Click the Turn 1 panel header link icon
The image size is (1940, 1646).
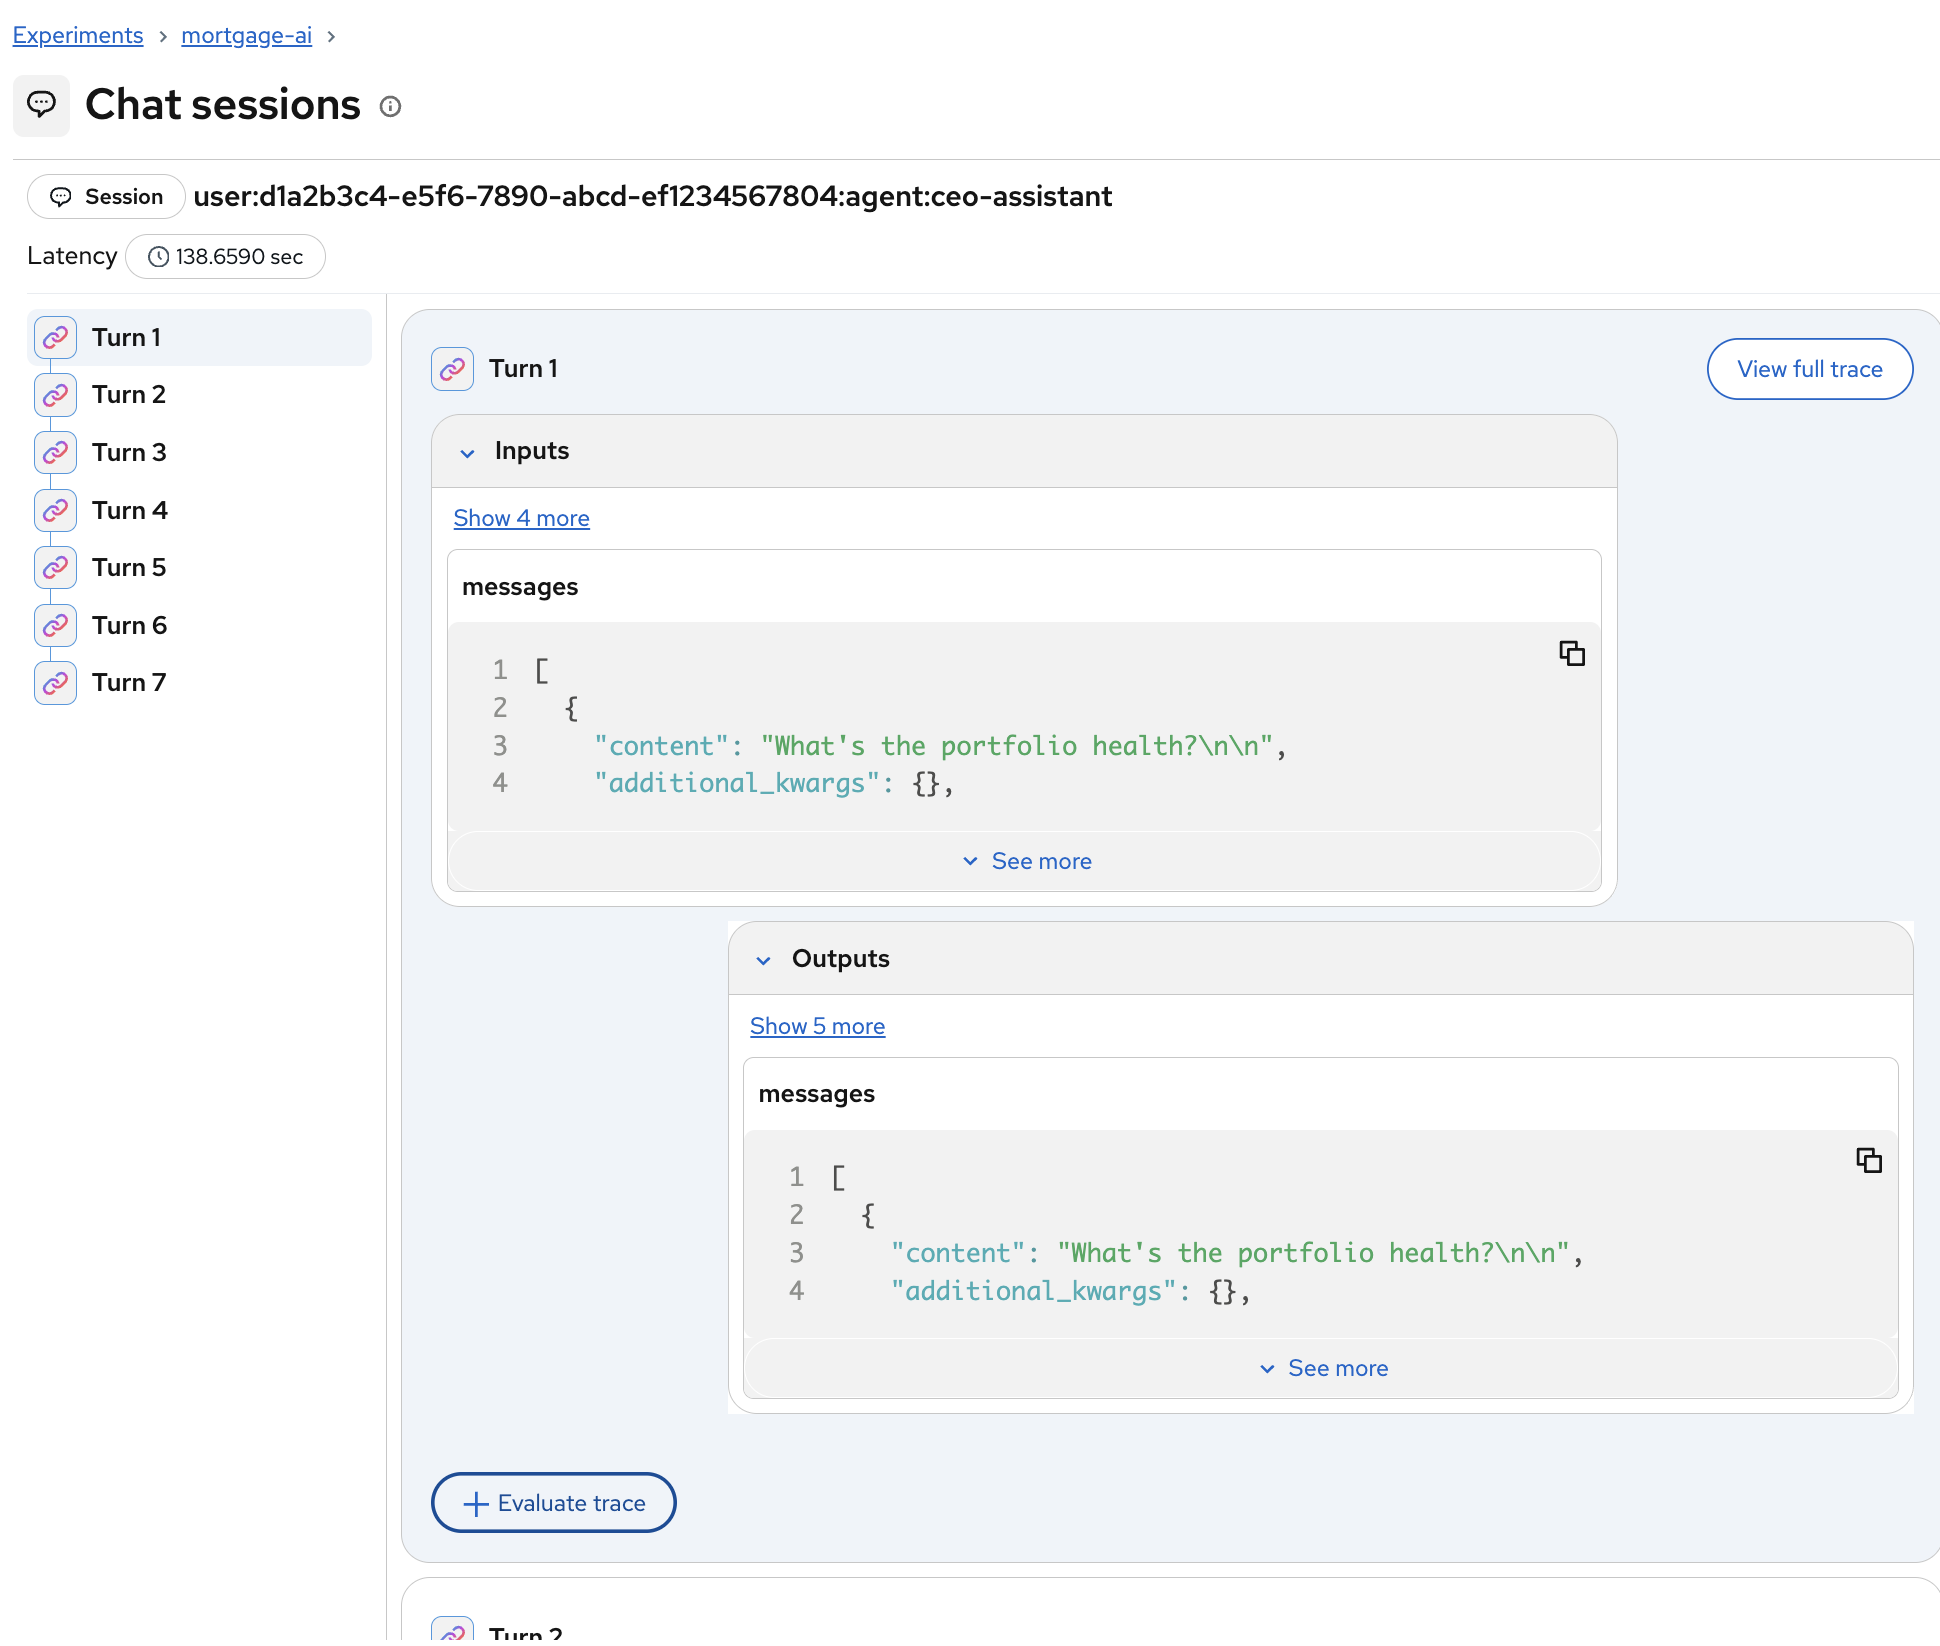tap(452, 369)
